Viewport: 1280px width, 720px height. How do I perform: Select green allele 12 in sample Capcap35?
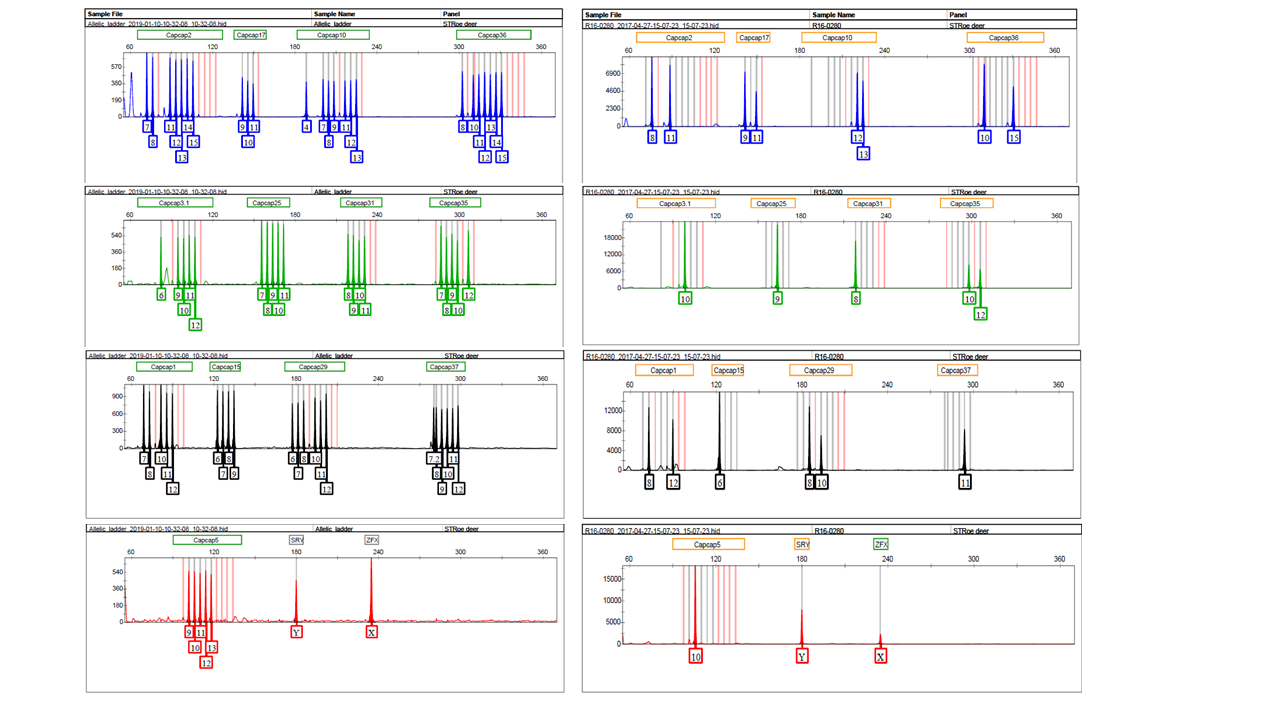point(980,314)
